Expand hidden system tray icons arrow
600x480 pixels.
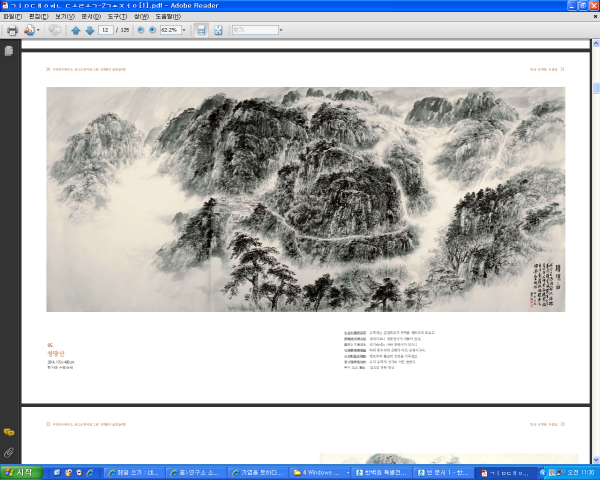pos(543,473)
